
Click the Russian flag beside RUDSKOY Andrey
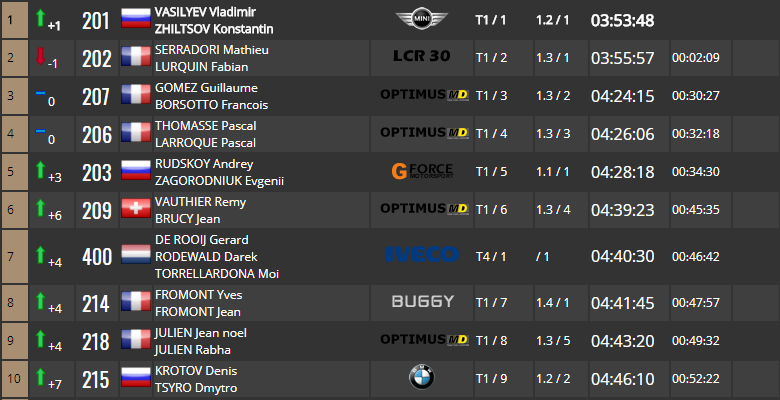pos(136,170)
